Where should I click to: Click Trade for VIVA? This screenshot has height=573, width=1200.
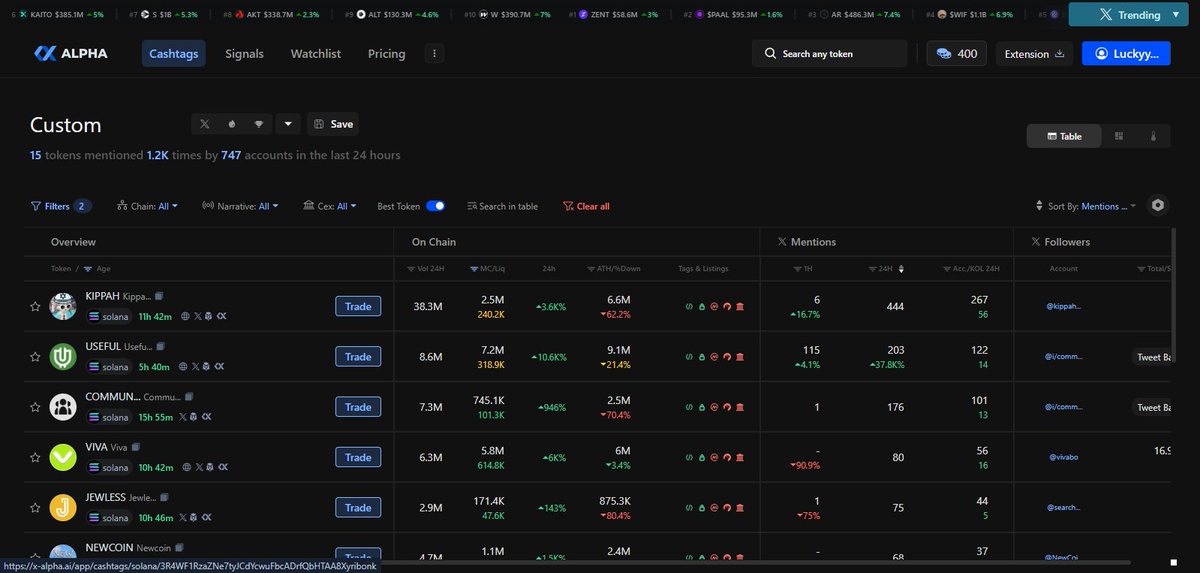coord(358,457)
